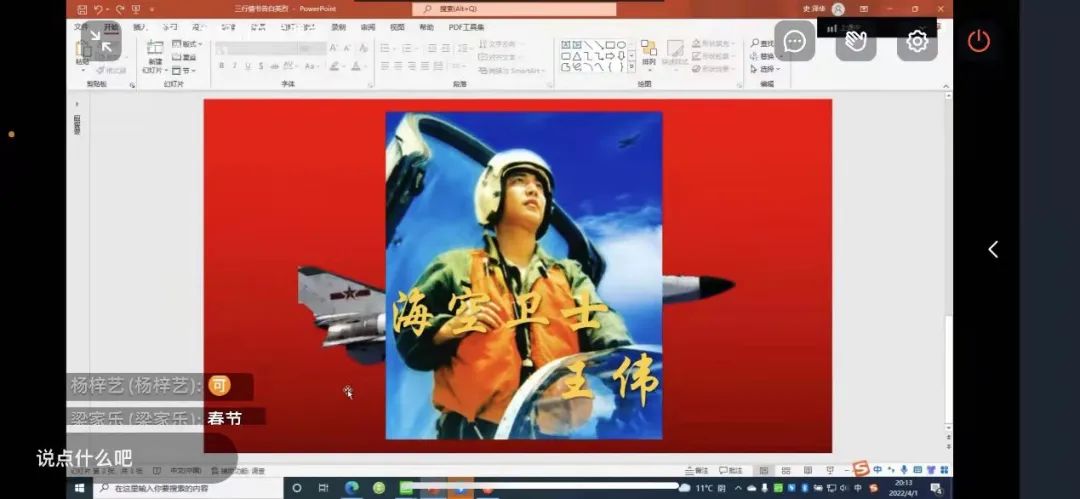Toggle Underline formatting in the Font group

click(247, 66)
